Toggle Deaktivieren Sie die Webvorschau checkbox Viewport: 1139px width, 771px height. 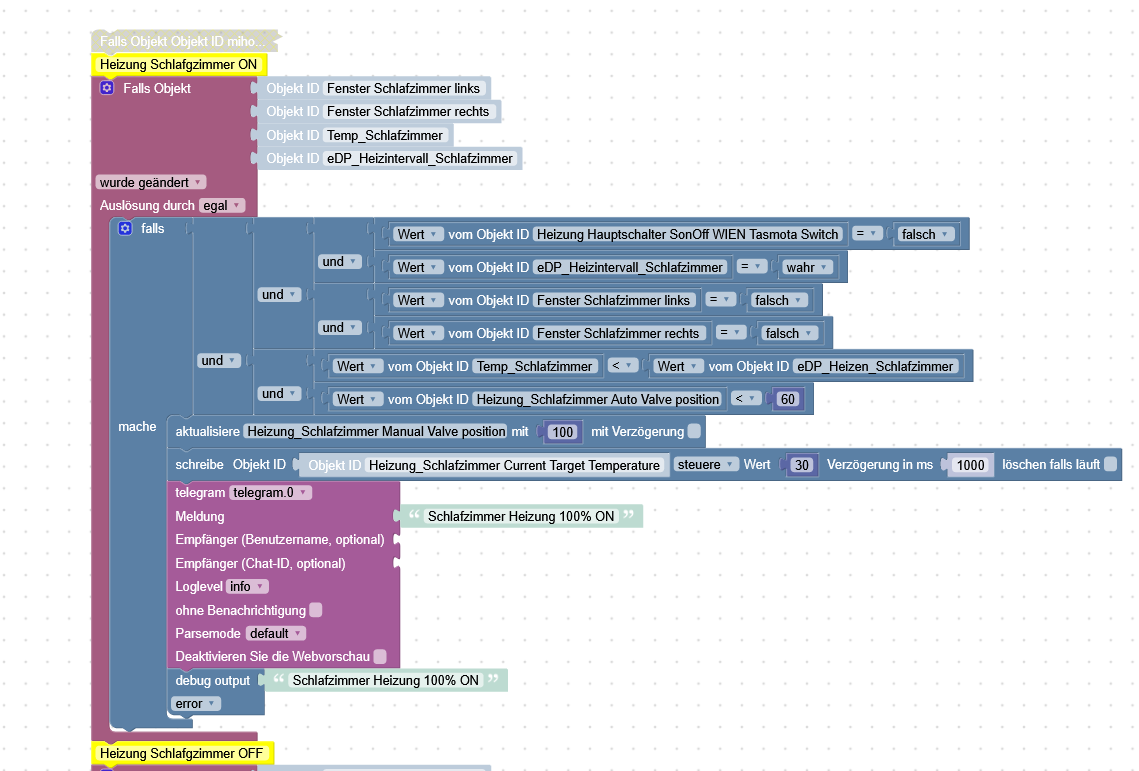point(380,656)
